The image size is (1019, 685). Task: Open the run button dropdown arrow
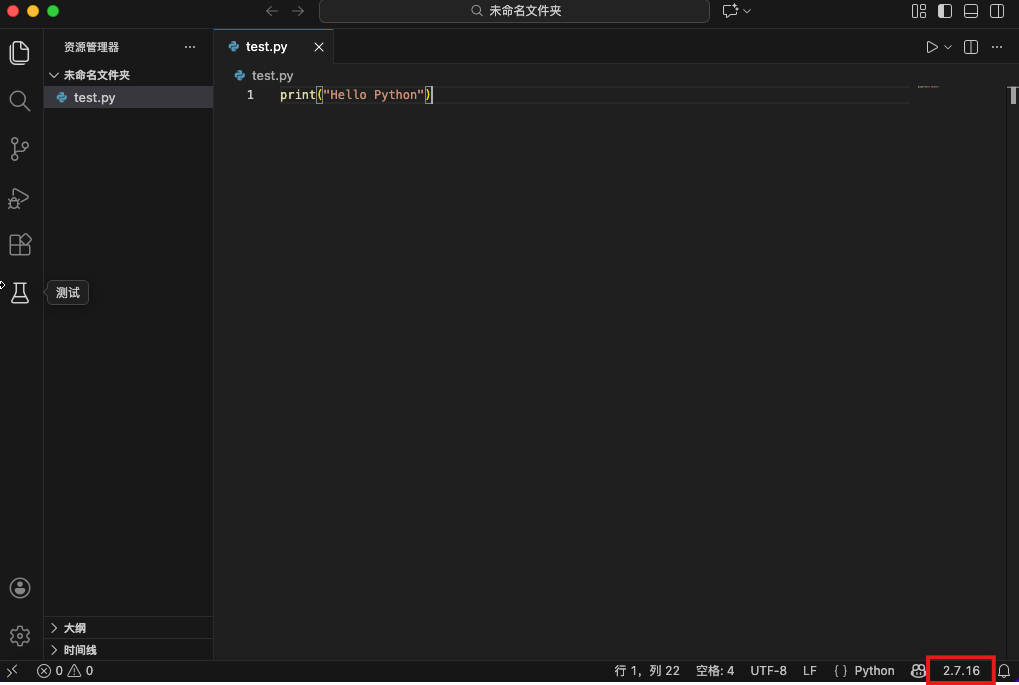(948, 47)
